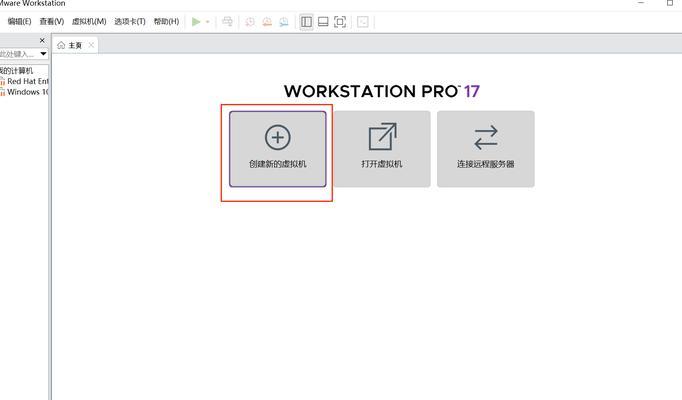The height and width of the screenshot is (400, 682).
Task: Click the green Power On play icon
Action: [196, 22]
